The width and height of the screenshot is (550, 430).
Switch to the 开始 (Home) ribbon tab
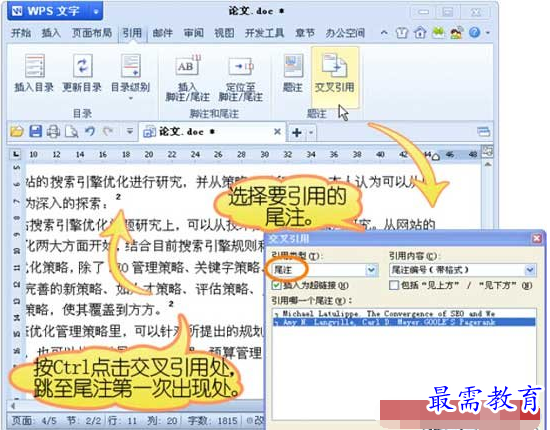click(x=21, y=33)
